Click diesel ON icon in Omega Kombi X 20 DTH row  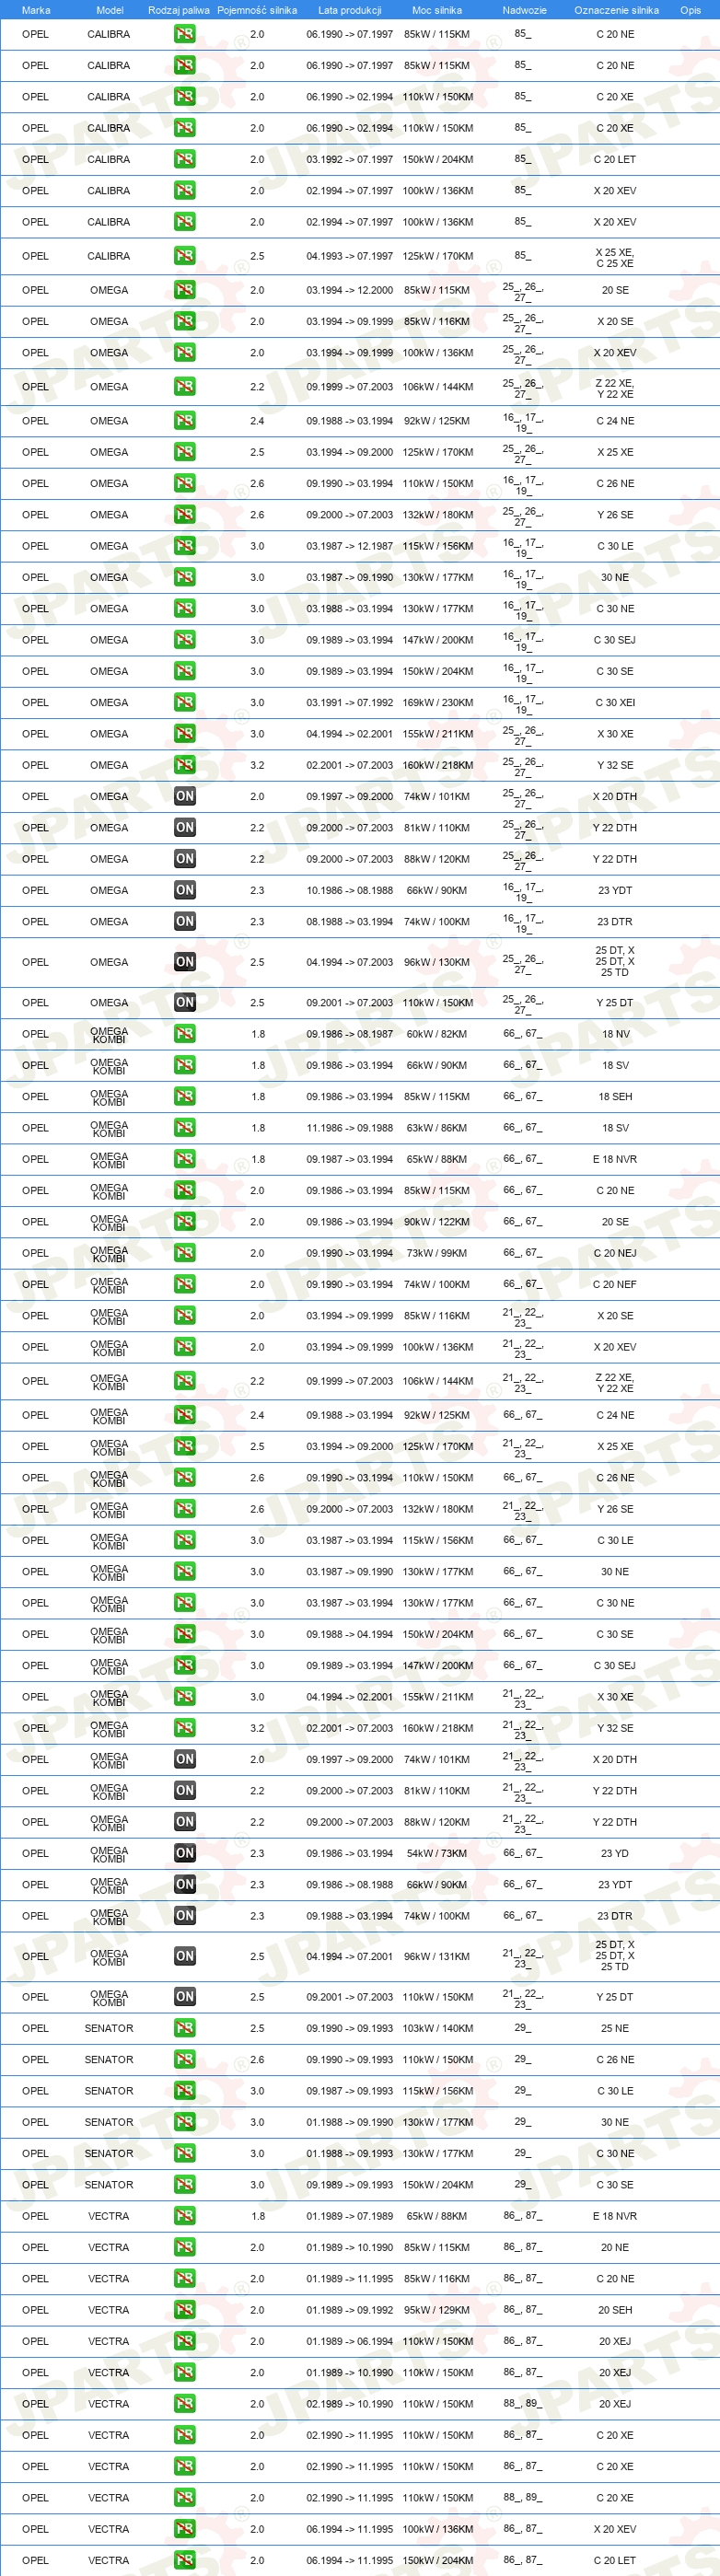click(x=185, y=1759)
